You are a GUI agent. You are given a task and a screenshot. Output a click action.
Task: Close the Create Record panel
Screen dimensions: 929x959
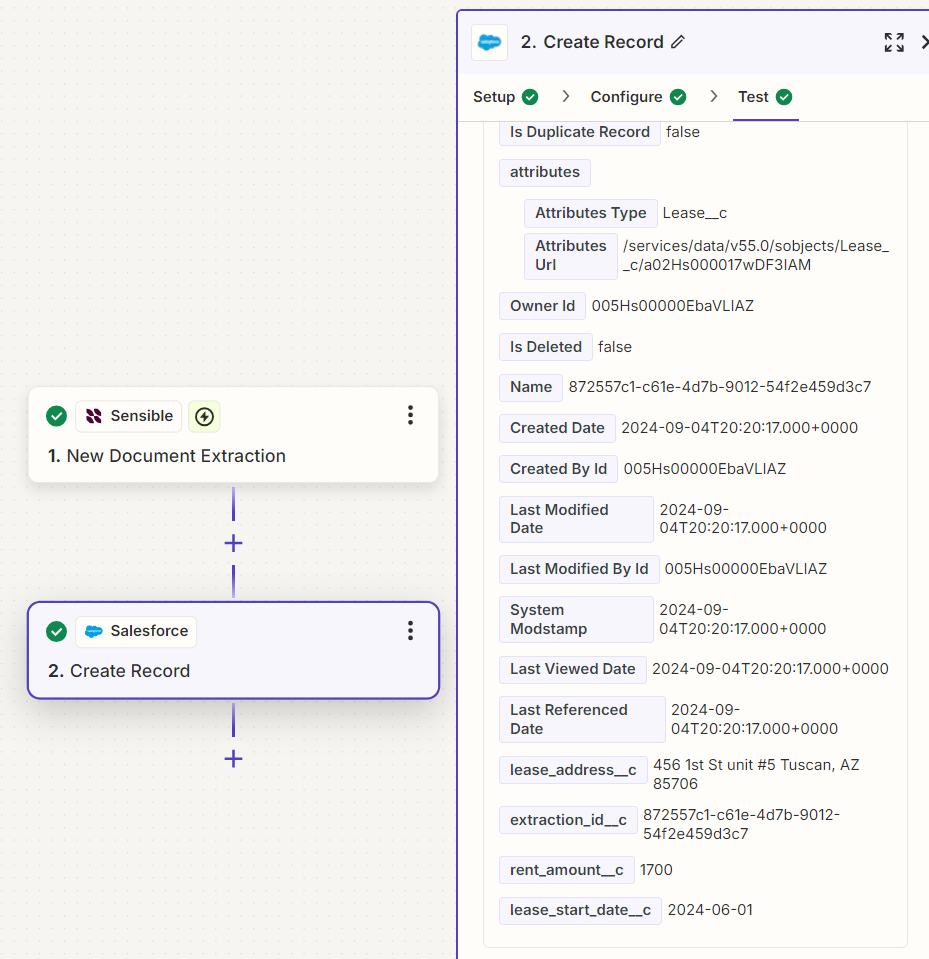[924, 42]
